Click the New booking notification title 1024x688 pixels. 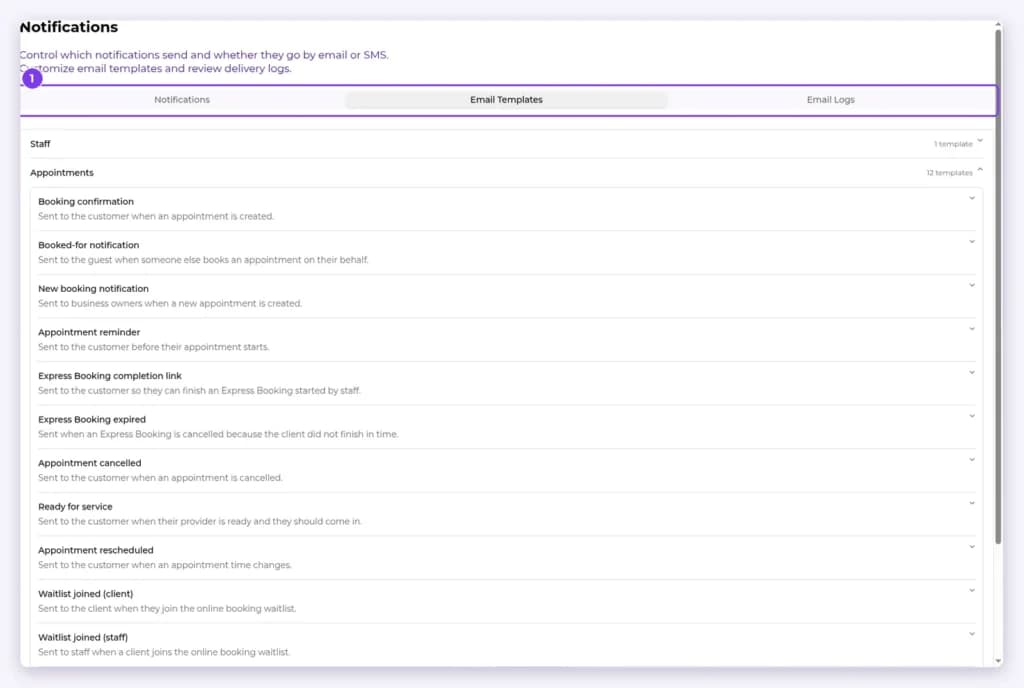tap(93, 289)
